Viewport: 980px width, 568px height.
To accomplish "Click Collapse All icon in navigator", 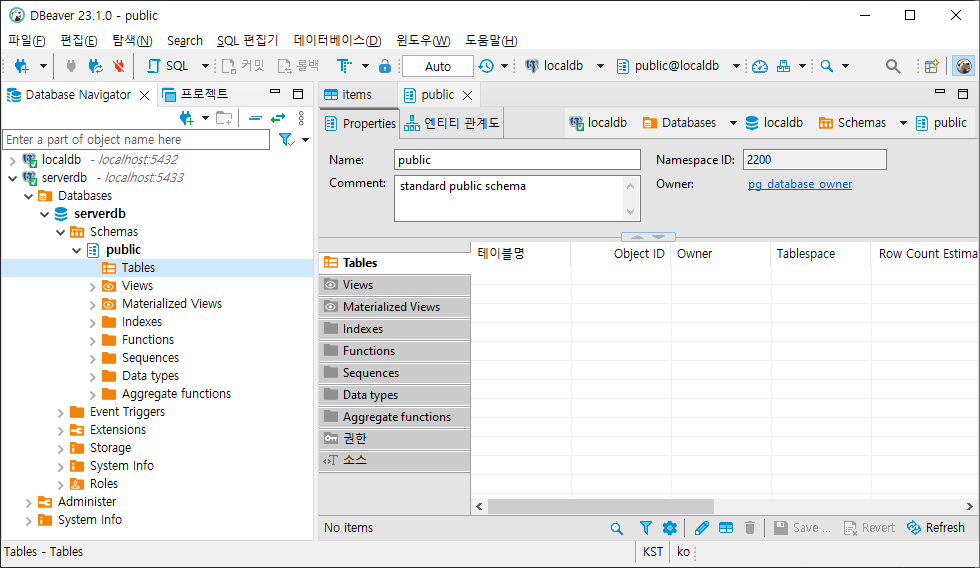I will click(x=255, y=117).
